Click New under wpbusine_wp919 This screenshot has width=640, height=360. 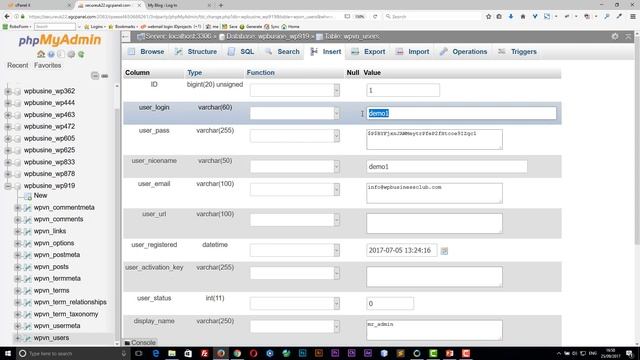click(x=40, y=196)
